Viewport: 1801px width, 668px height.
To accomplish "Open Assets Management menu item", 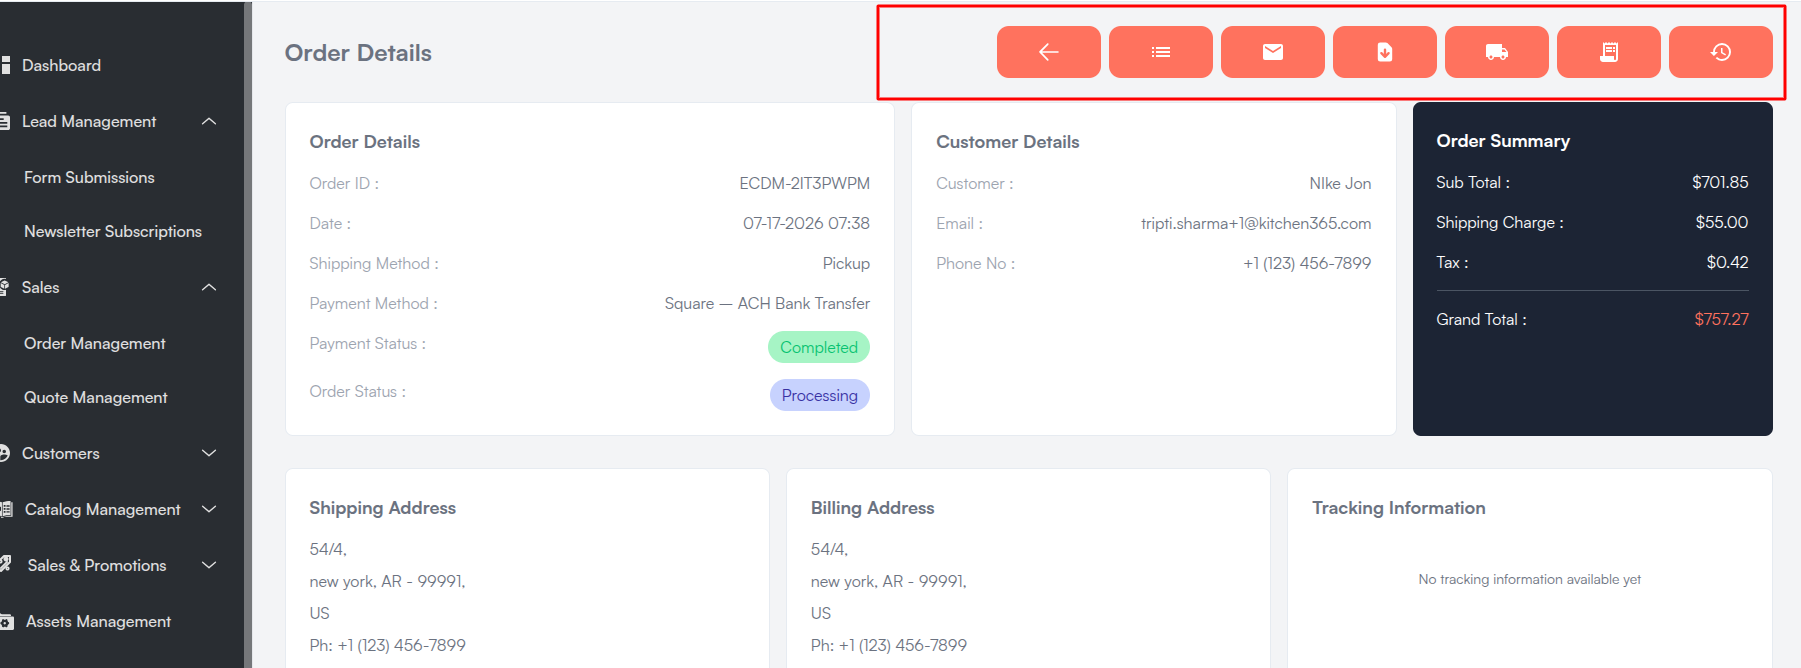I will click(x=98, y=621).
